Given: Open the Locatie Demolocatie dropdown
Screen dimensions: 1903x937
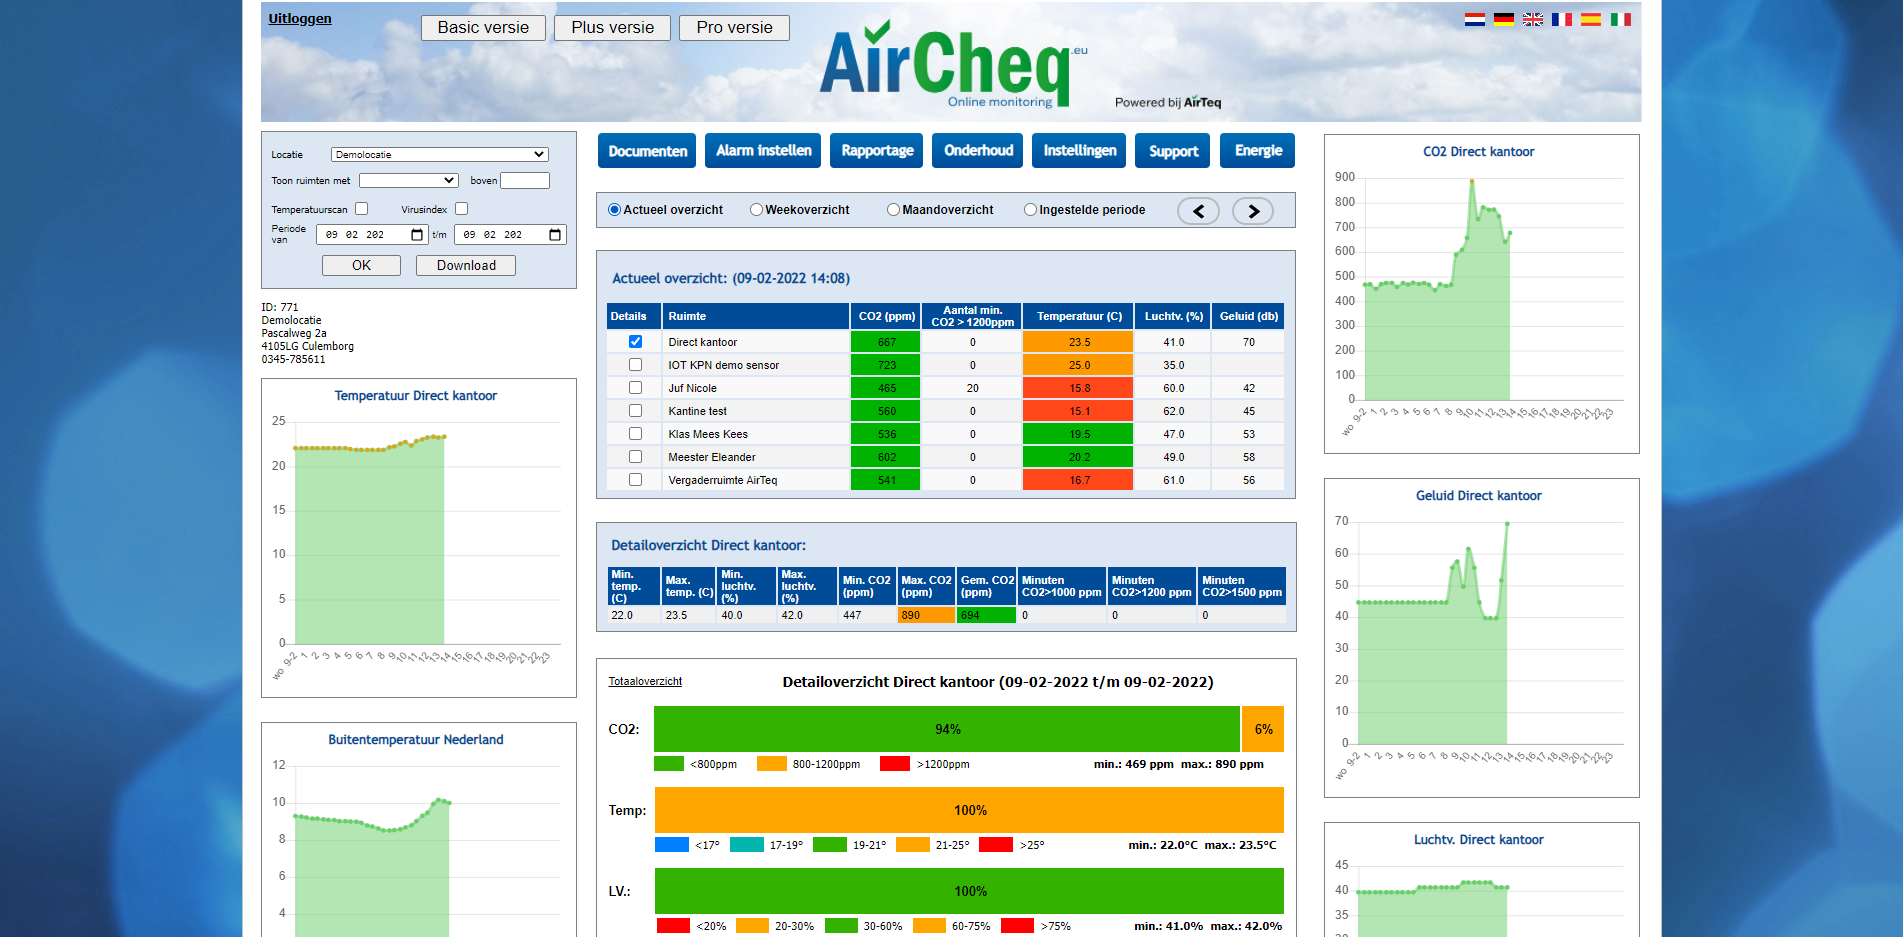Looking at the screenshot, I should pos(440,155).
